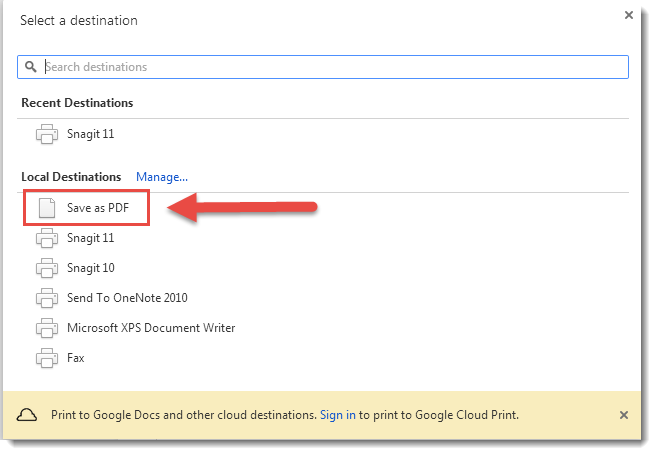Click the Save as PDF document icon
Image resolution: width=656 pixels, height=455 pixels.
[46, 208]
